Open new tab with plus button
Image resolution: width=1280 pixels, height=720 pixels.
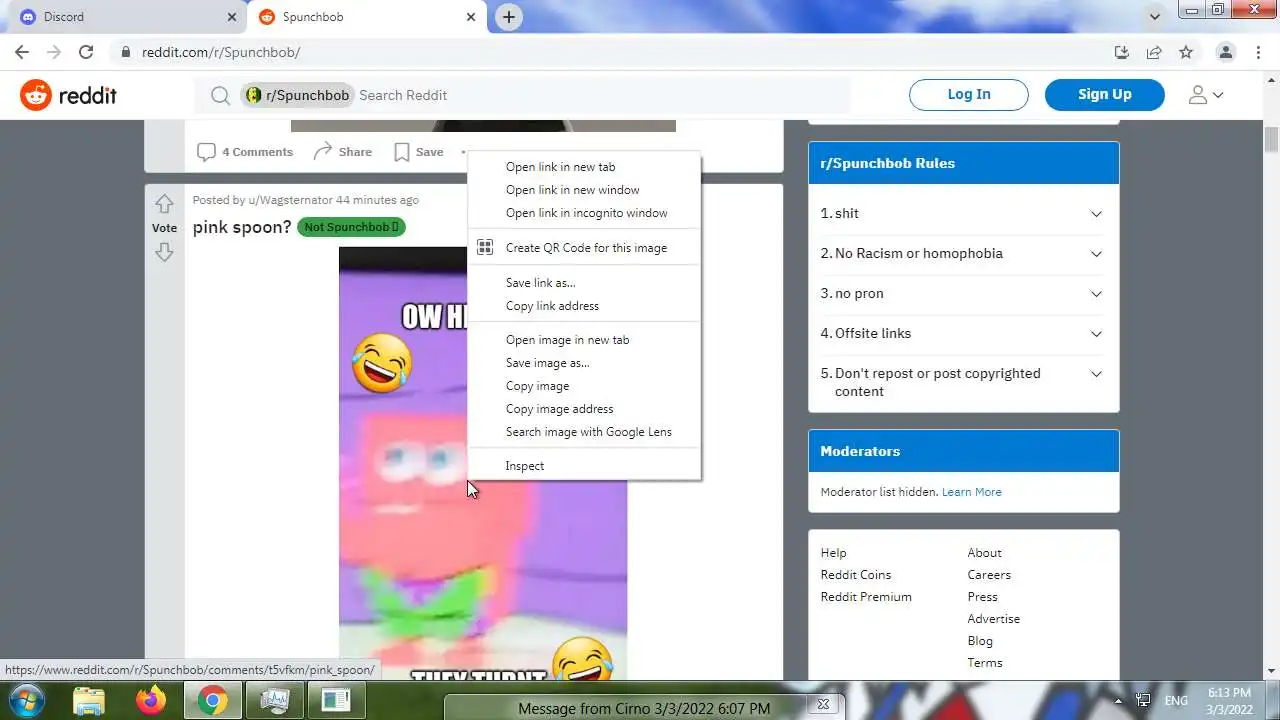click(x=509, y=17)
